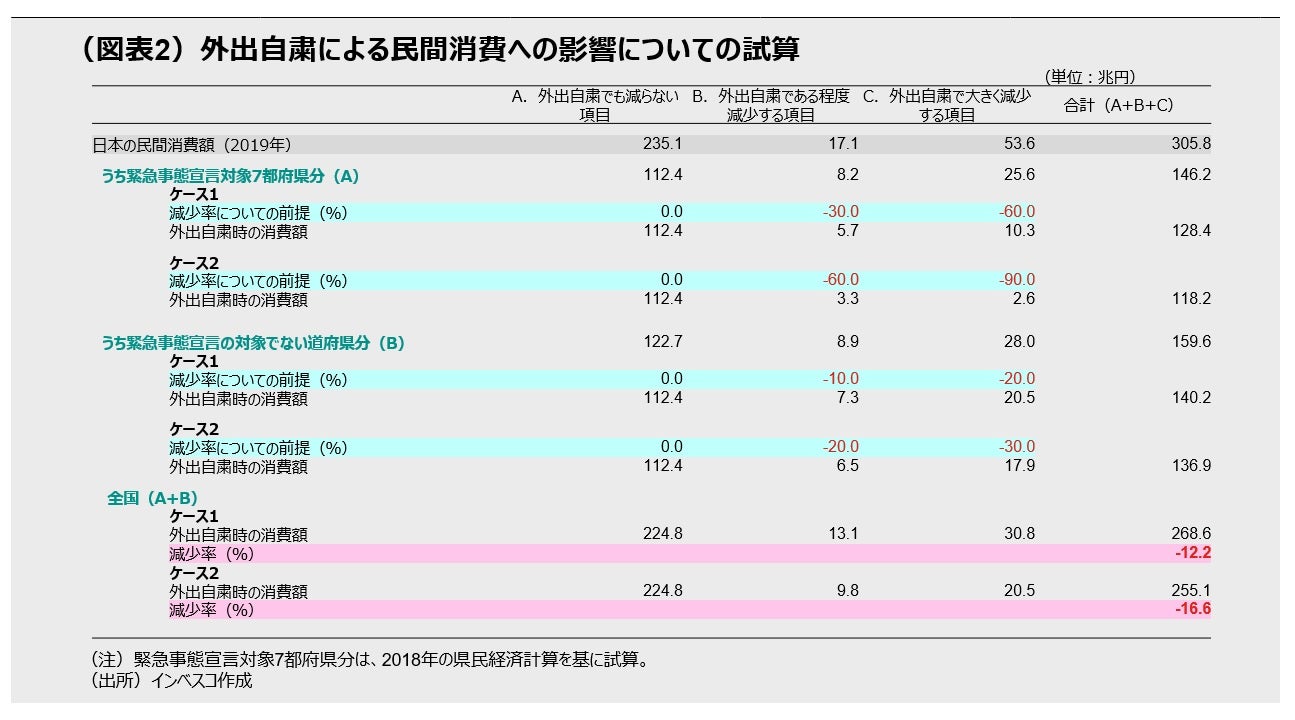Click the value 3.3
Viewport: 1295px width, 720px height.
point(848,299)
